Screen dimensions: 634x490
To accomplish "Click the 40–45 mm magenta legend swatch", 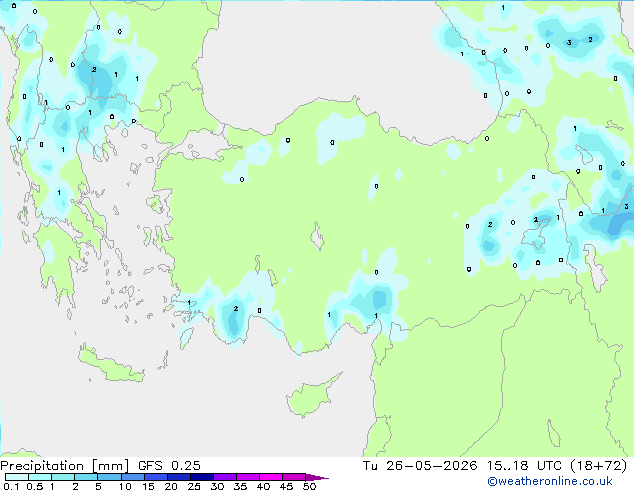I will click(271, 477).
